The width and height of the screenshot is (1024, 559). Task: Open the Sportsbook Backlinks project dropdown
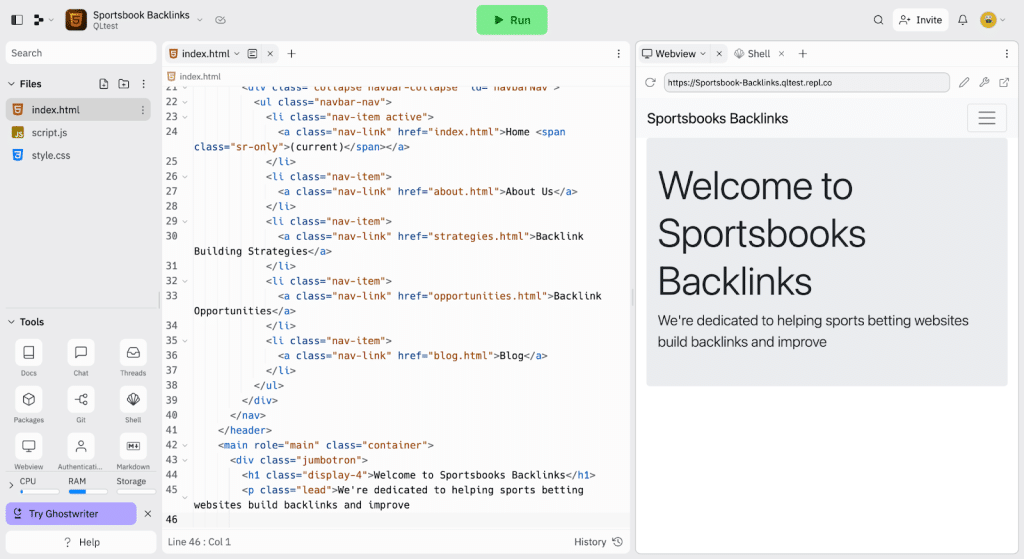[199, 20]
